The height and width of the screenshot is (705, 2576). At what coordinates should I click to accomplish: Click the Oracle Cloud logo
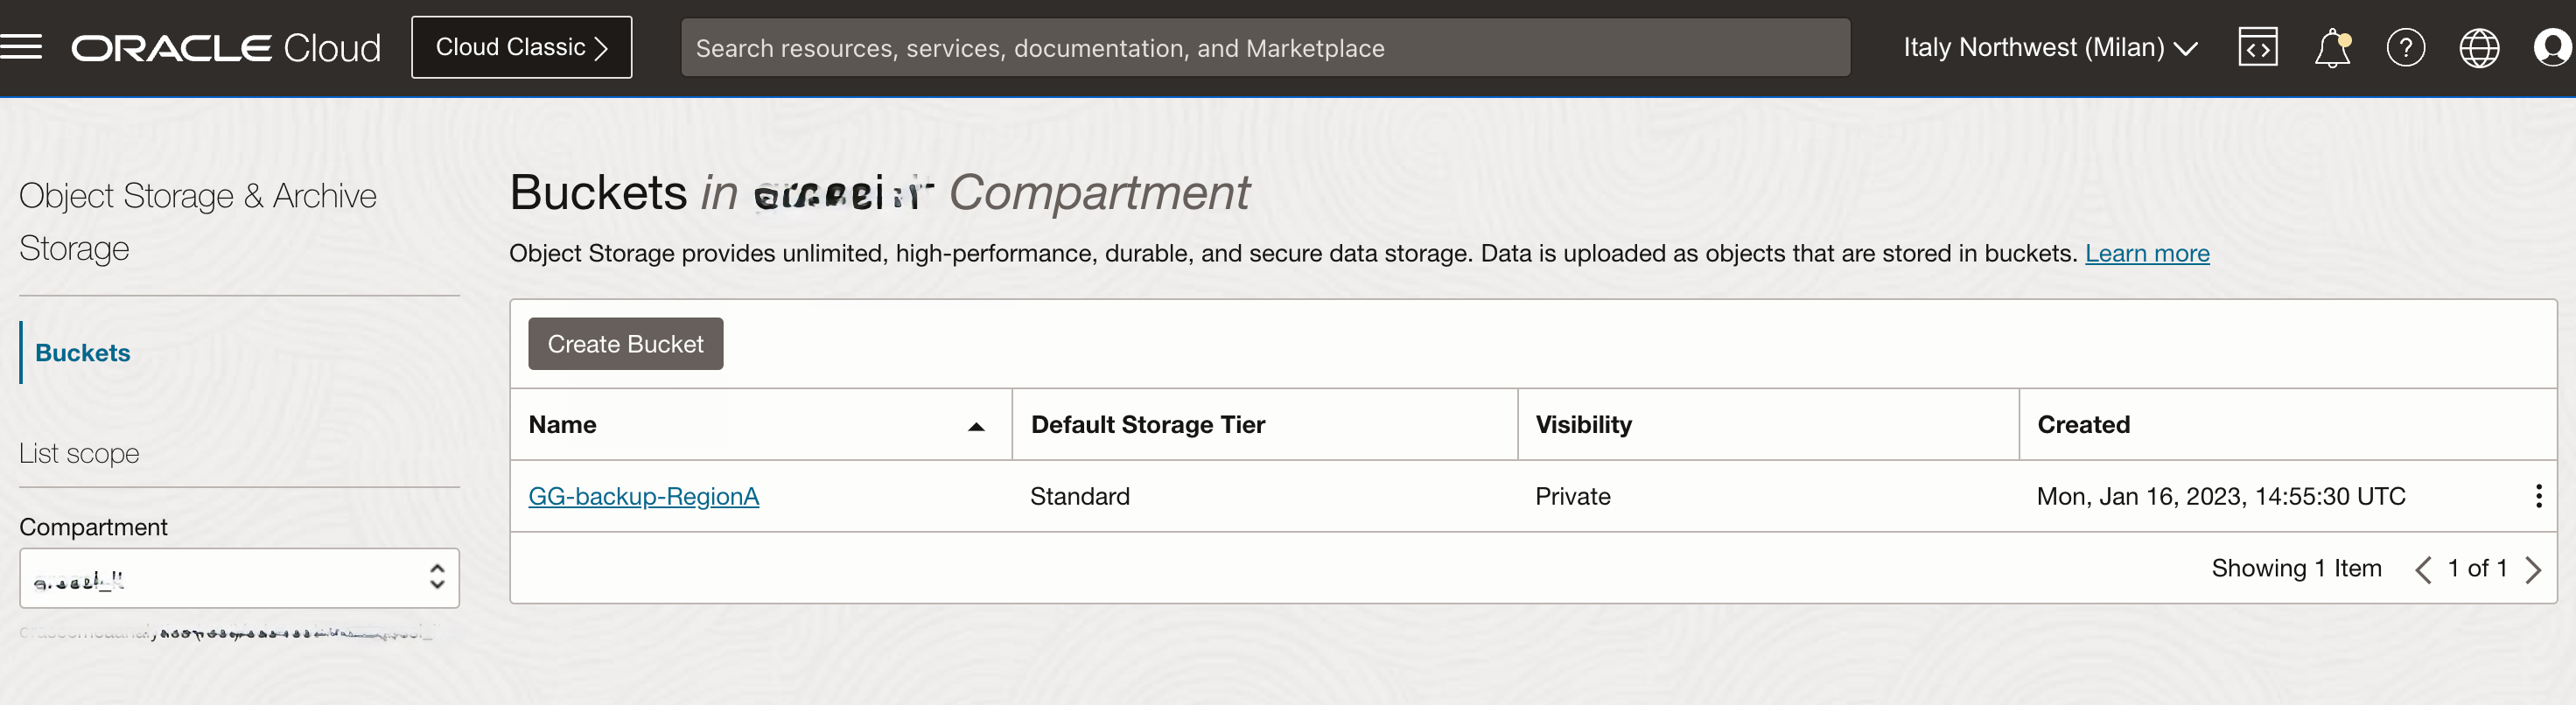click(226, 48)
